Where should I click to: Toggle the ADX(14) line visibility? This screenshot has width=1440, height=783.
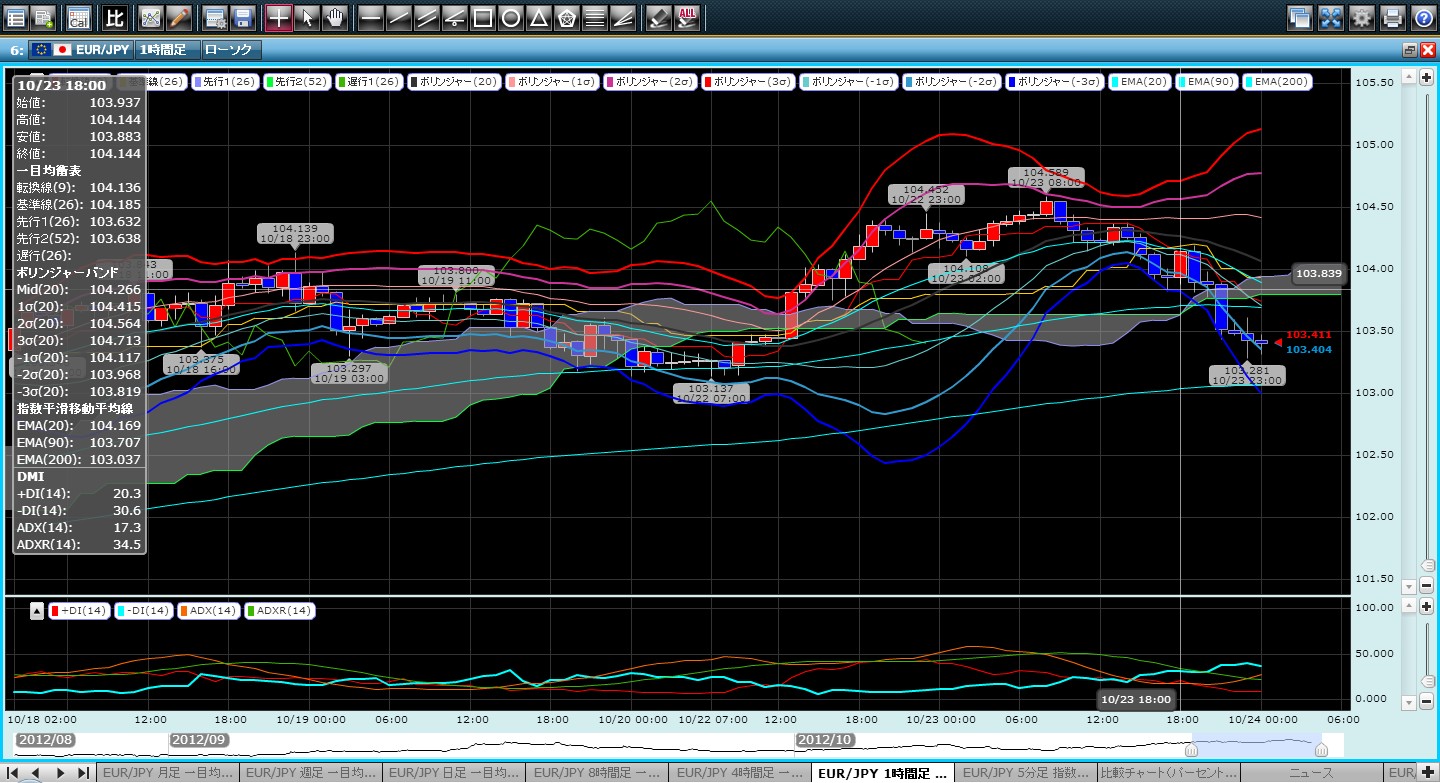tap(209, 610)
